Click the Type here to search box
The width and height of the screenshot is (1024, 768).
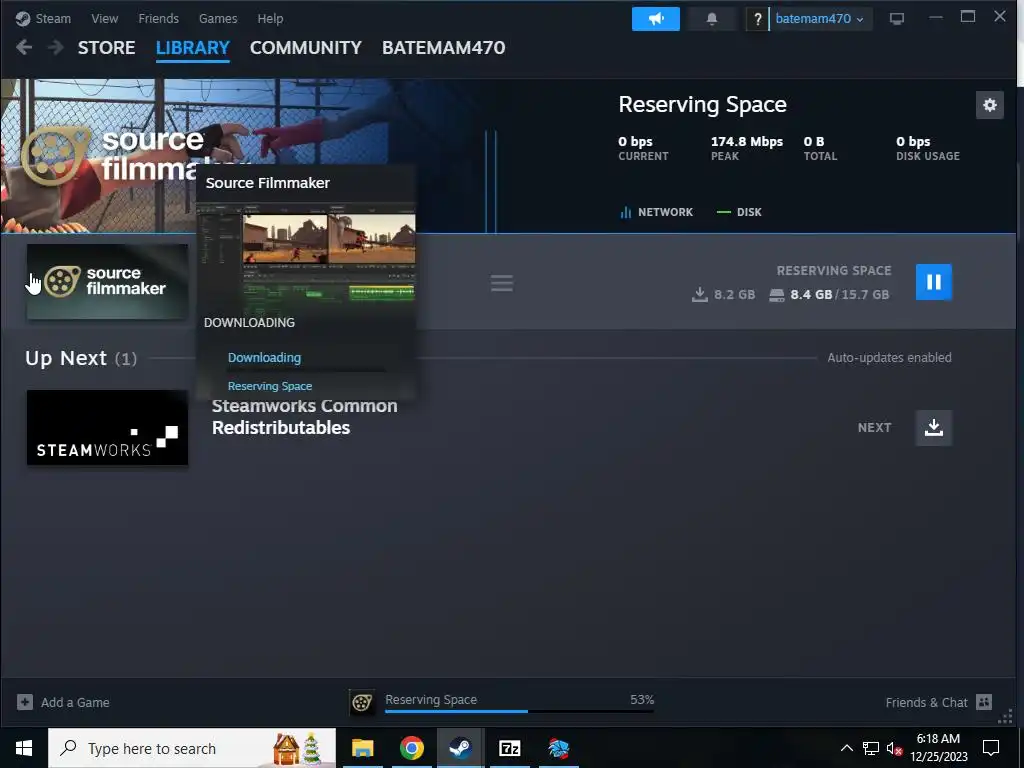tap(192, 748)
